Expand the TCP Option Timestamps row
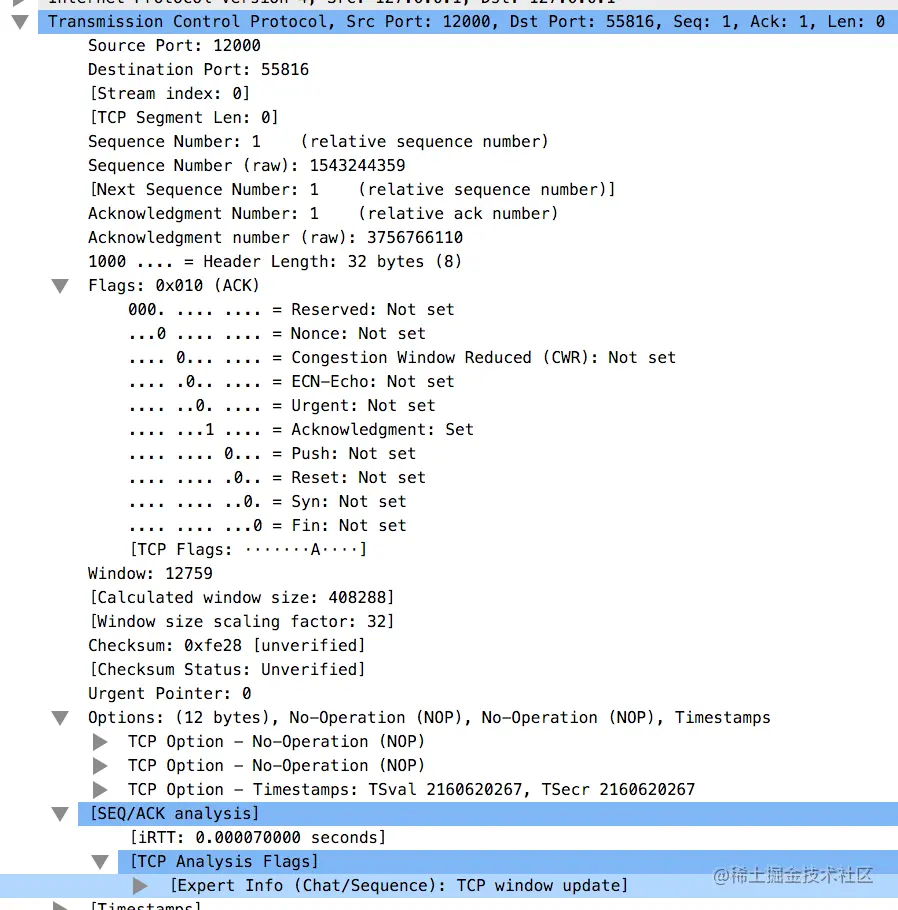 (100, 790)
